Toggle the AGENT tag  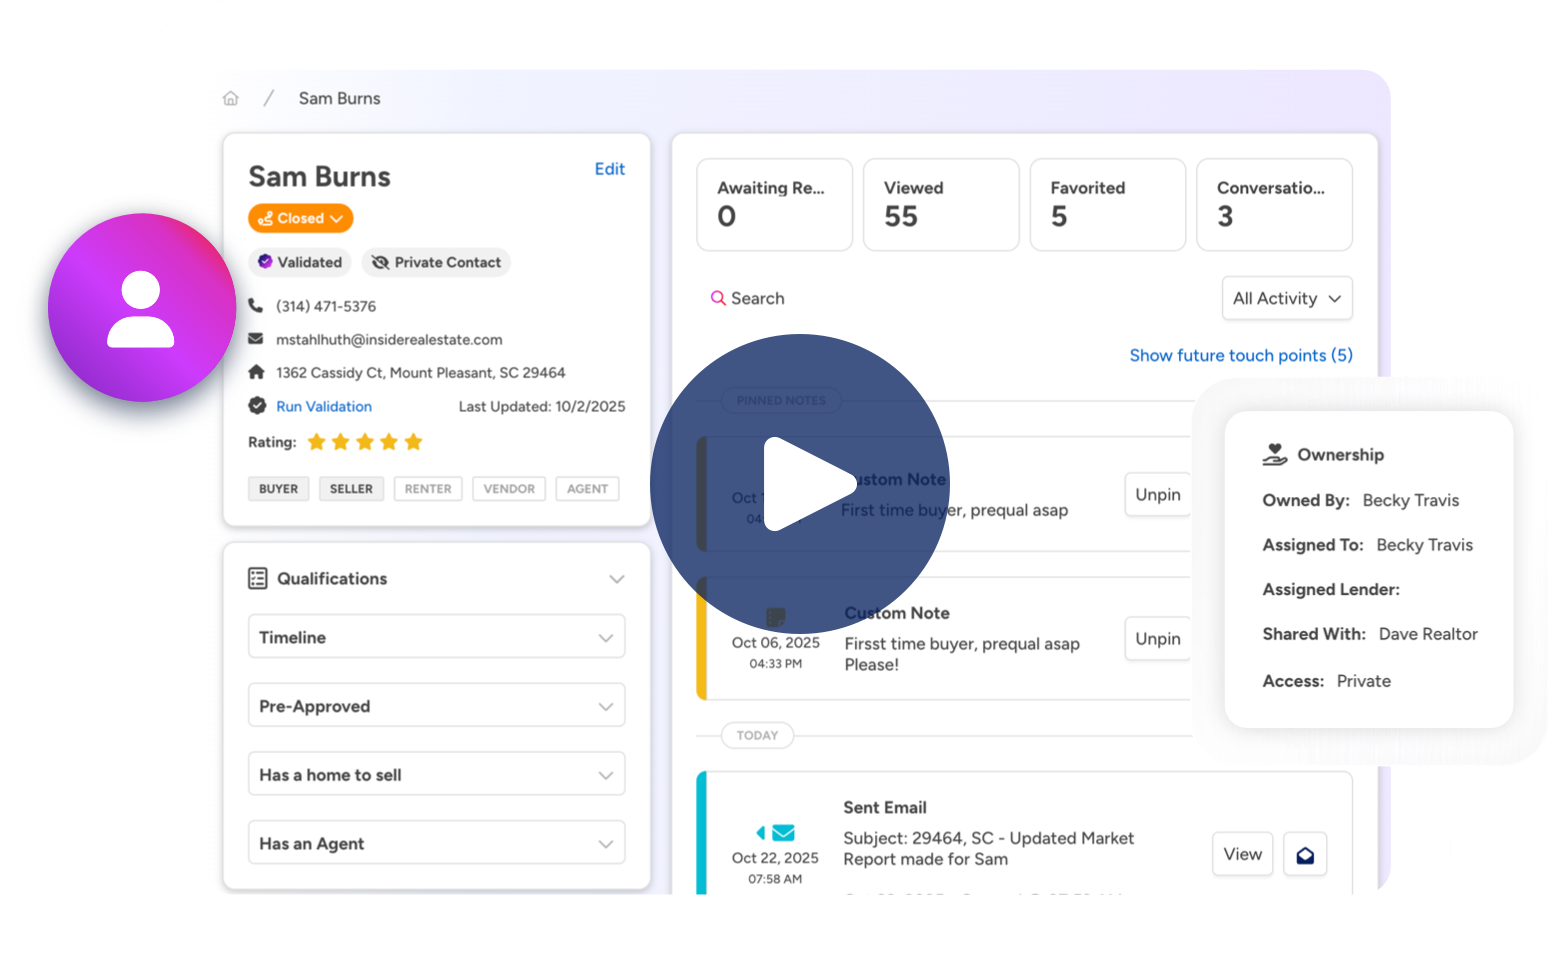point(587,489)
